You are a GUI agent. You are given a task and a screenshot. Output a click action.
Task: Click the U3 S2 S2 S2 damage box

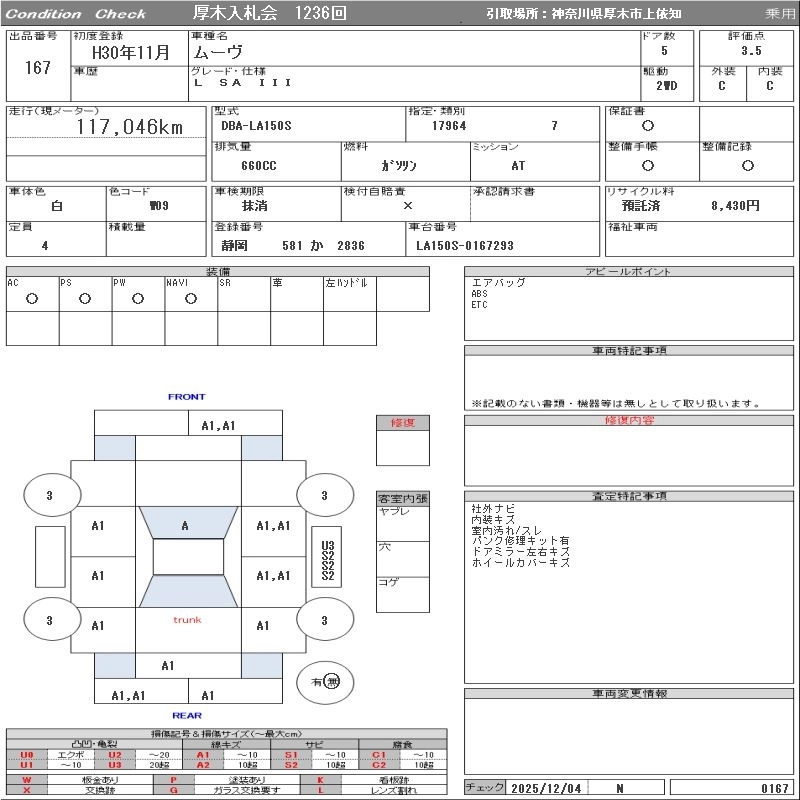(327, 561)
